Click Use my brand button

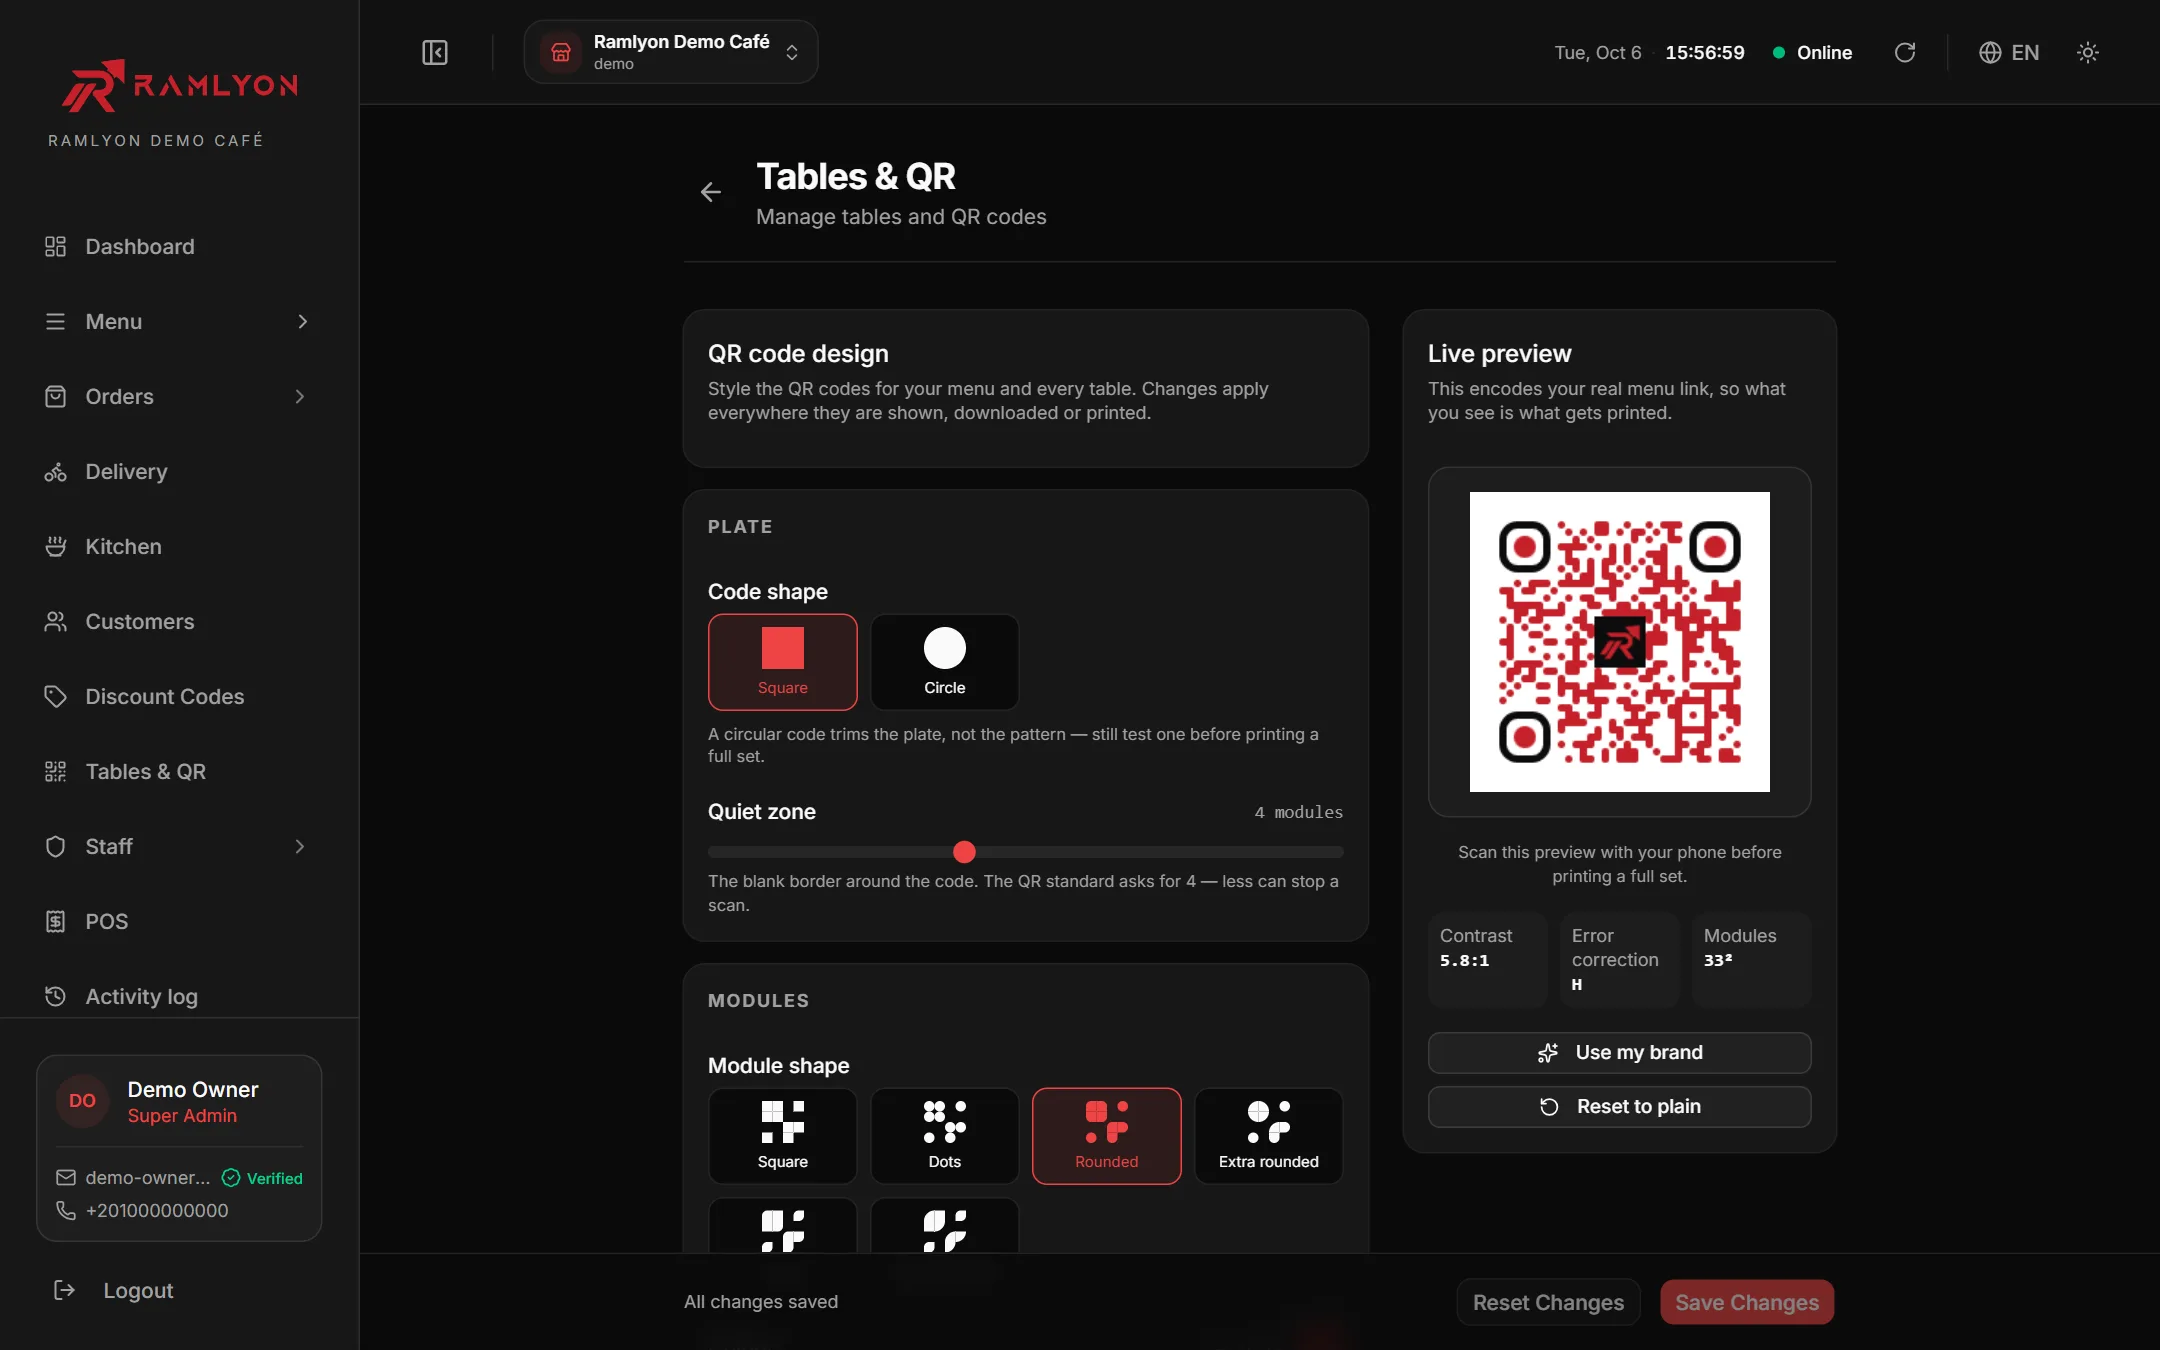click(1619, 1052)
